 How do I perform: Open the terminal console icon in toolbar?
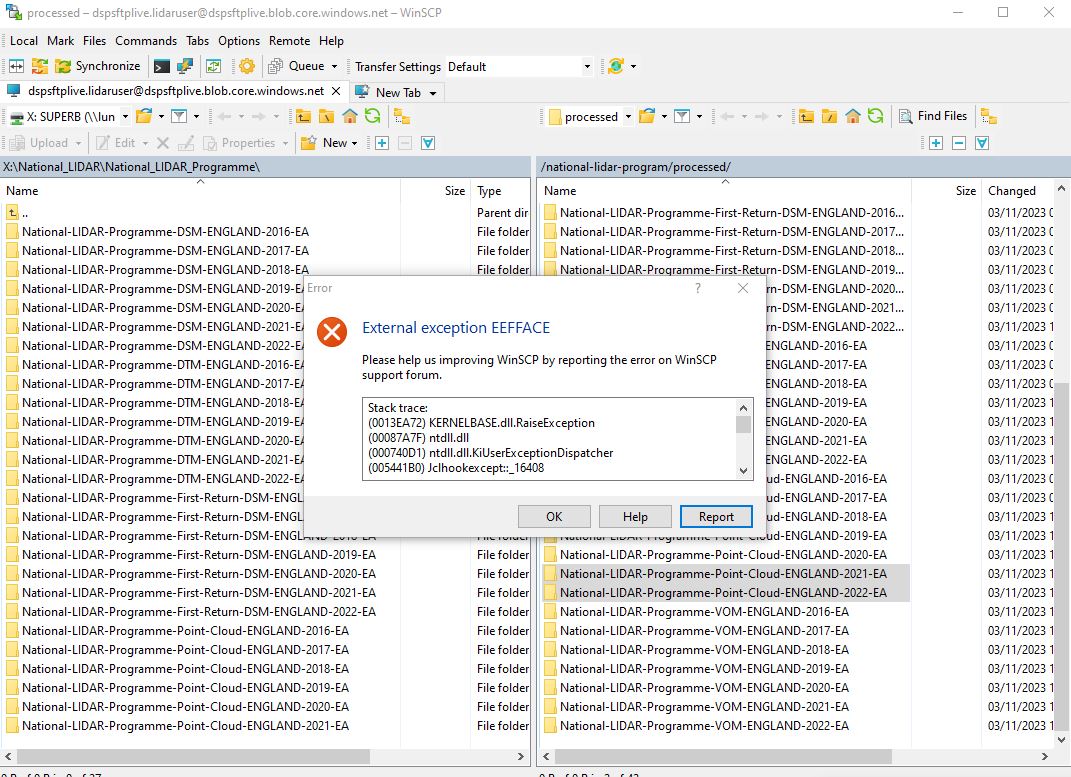(x=160, y=66)
